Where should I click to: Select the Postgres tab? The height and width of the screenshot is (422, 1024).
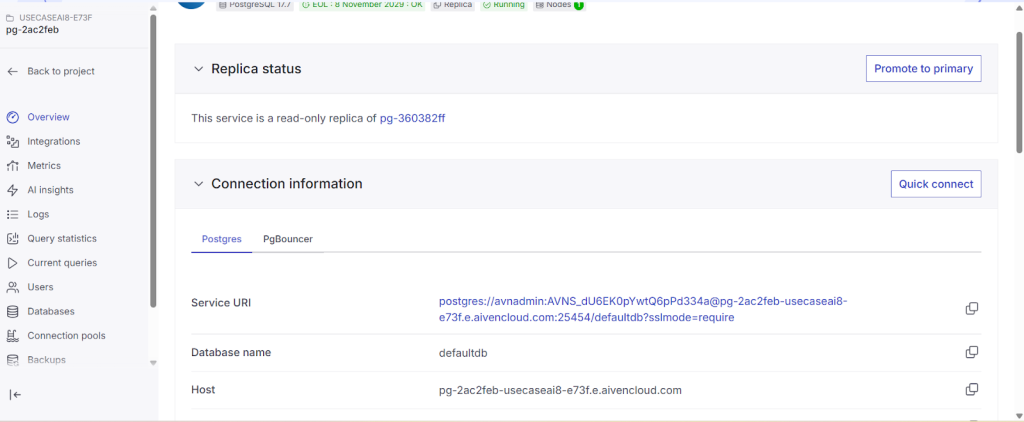click(221, 240)
